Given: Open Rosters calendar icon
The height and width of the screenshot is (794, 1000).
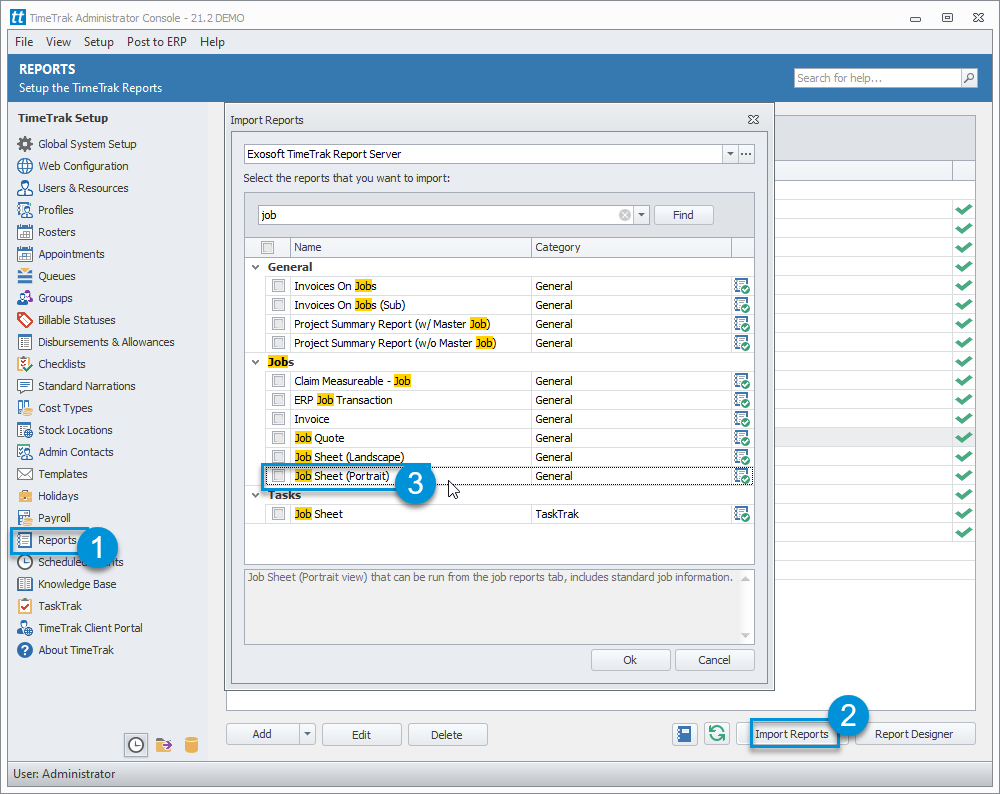Looking at the screenshot, I should tap(25, 232).
